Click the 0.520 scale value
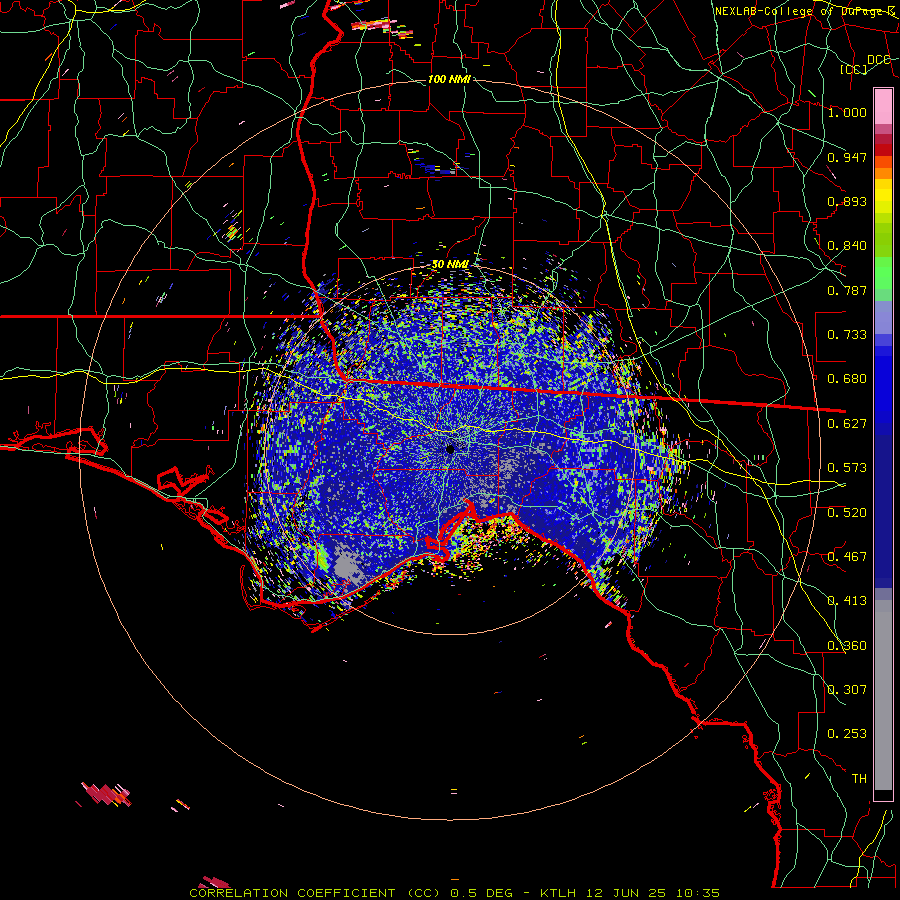900x900 pixels. (847, 513)
